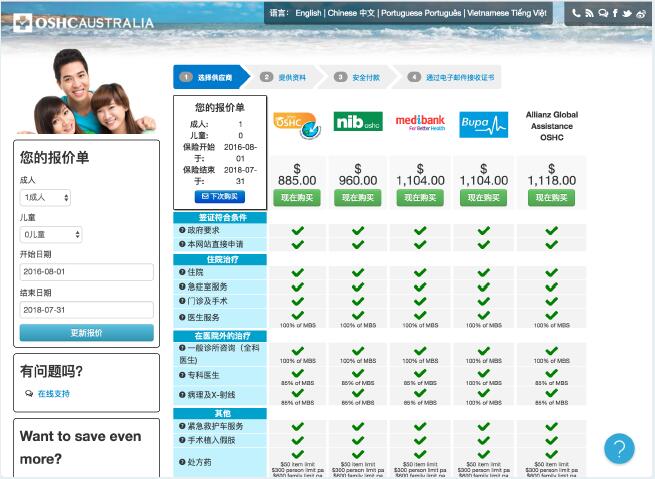Click the 开始日期 start date field
The image size is (655, 479).
[x=86, y=271]
